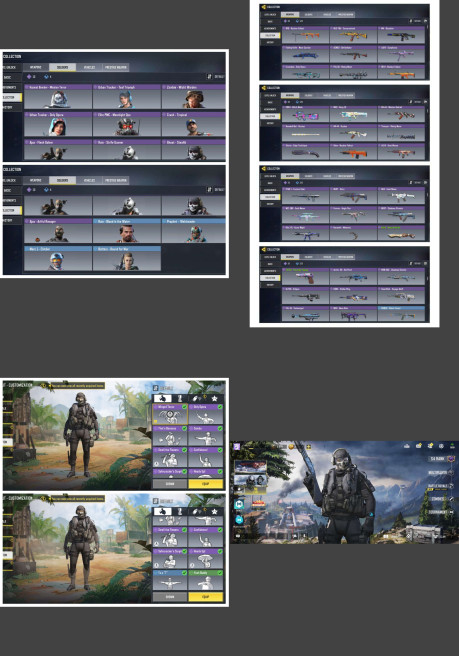The width and height of the screenshot is (459, 656).
Task: Open spray can tab in upper customization panel
Action: tap(196, 398)
